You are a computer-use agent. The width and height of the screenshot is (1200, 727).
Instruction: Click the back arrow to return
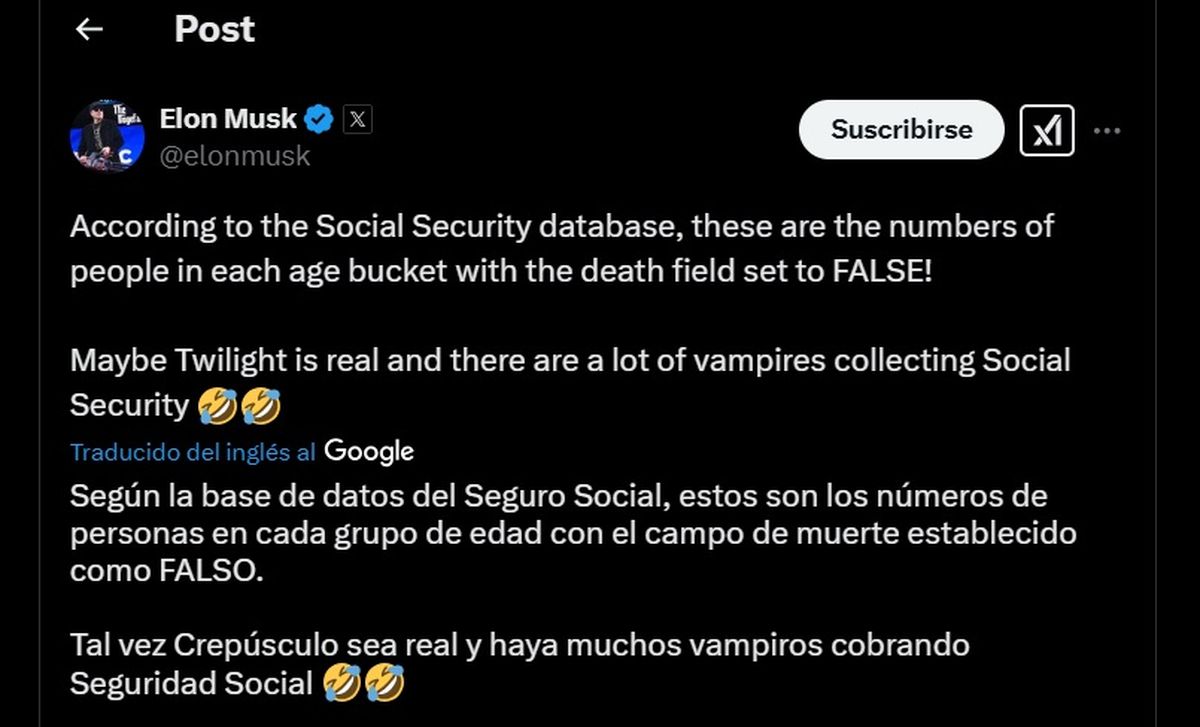(88, 29)
